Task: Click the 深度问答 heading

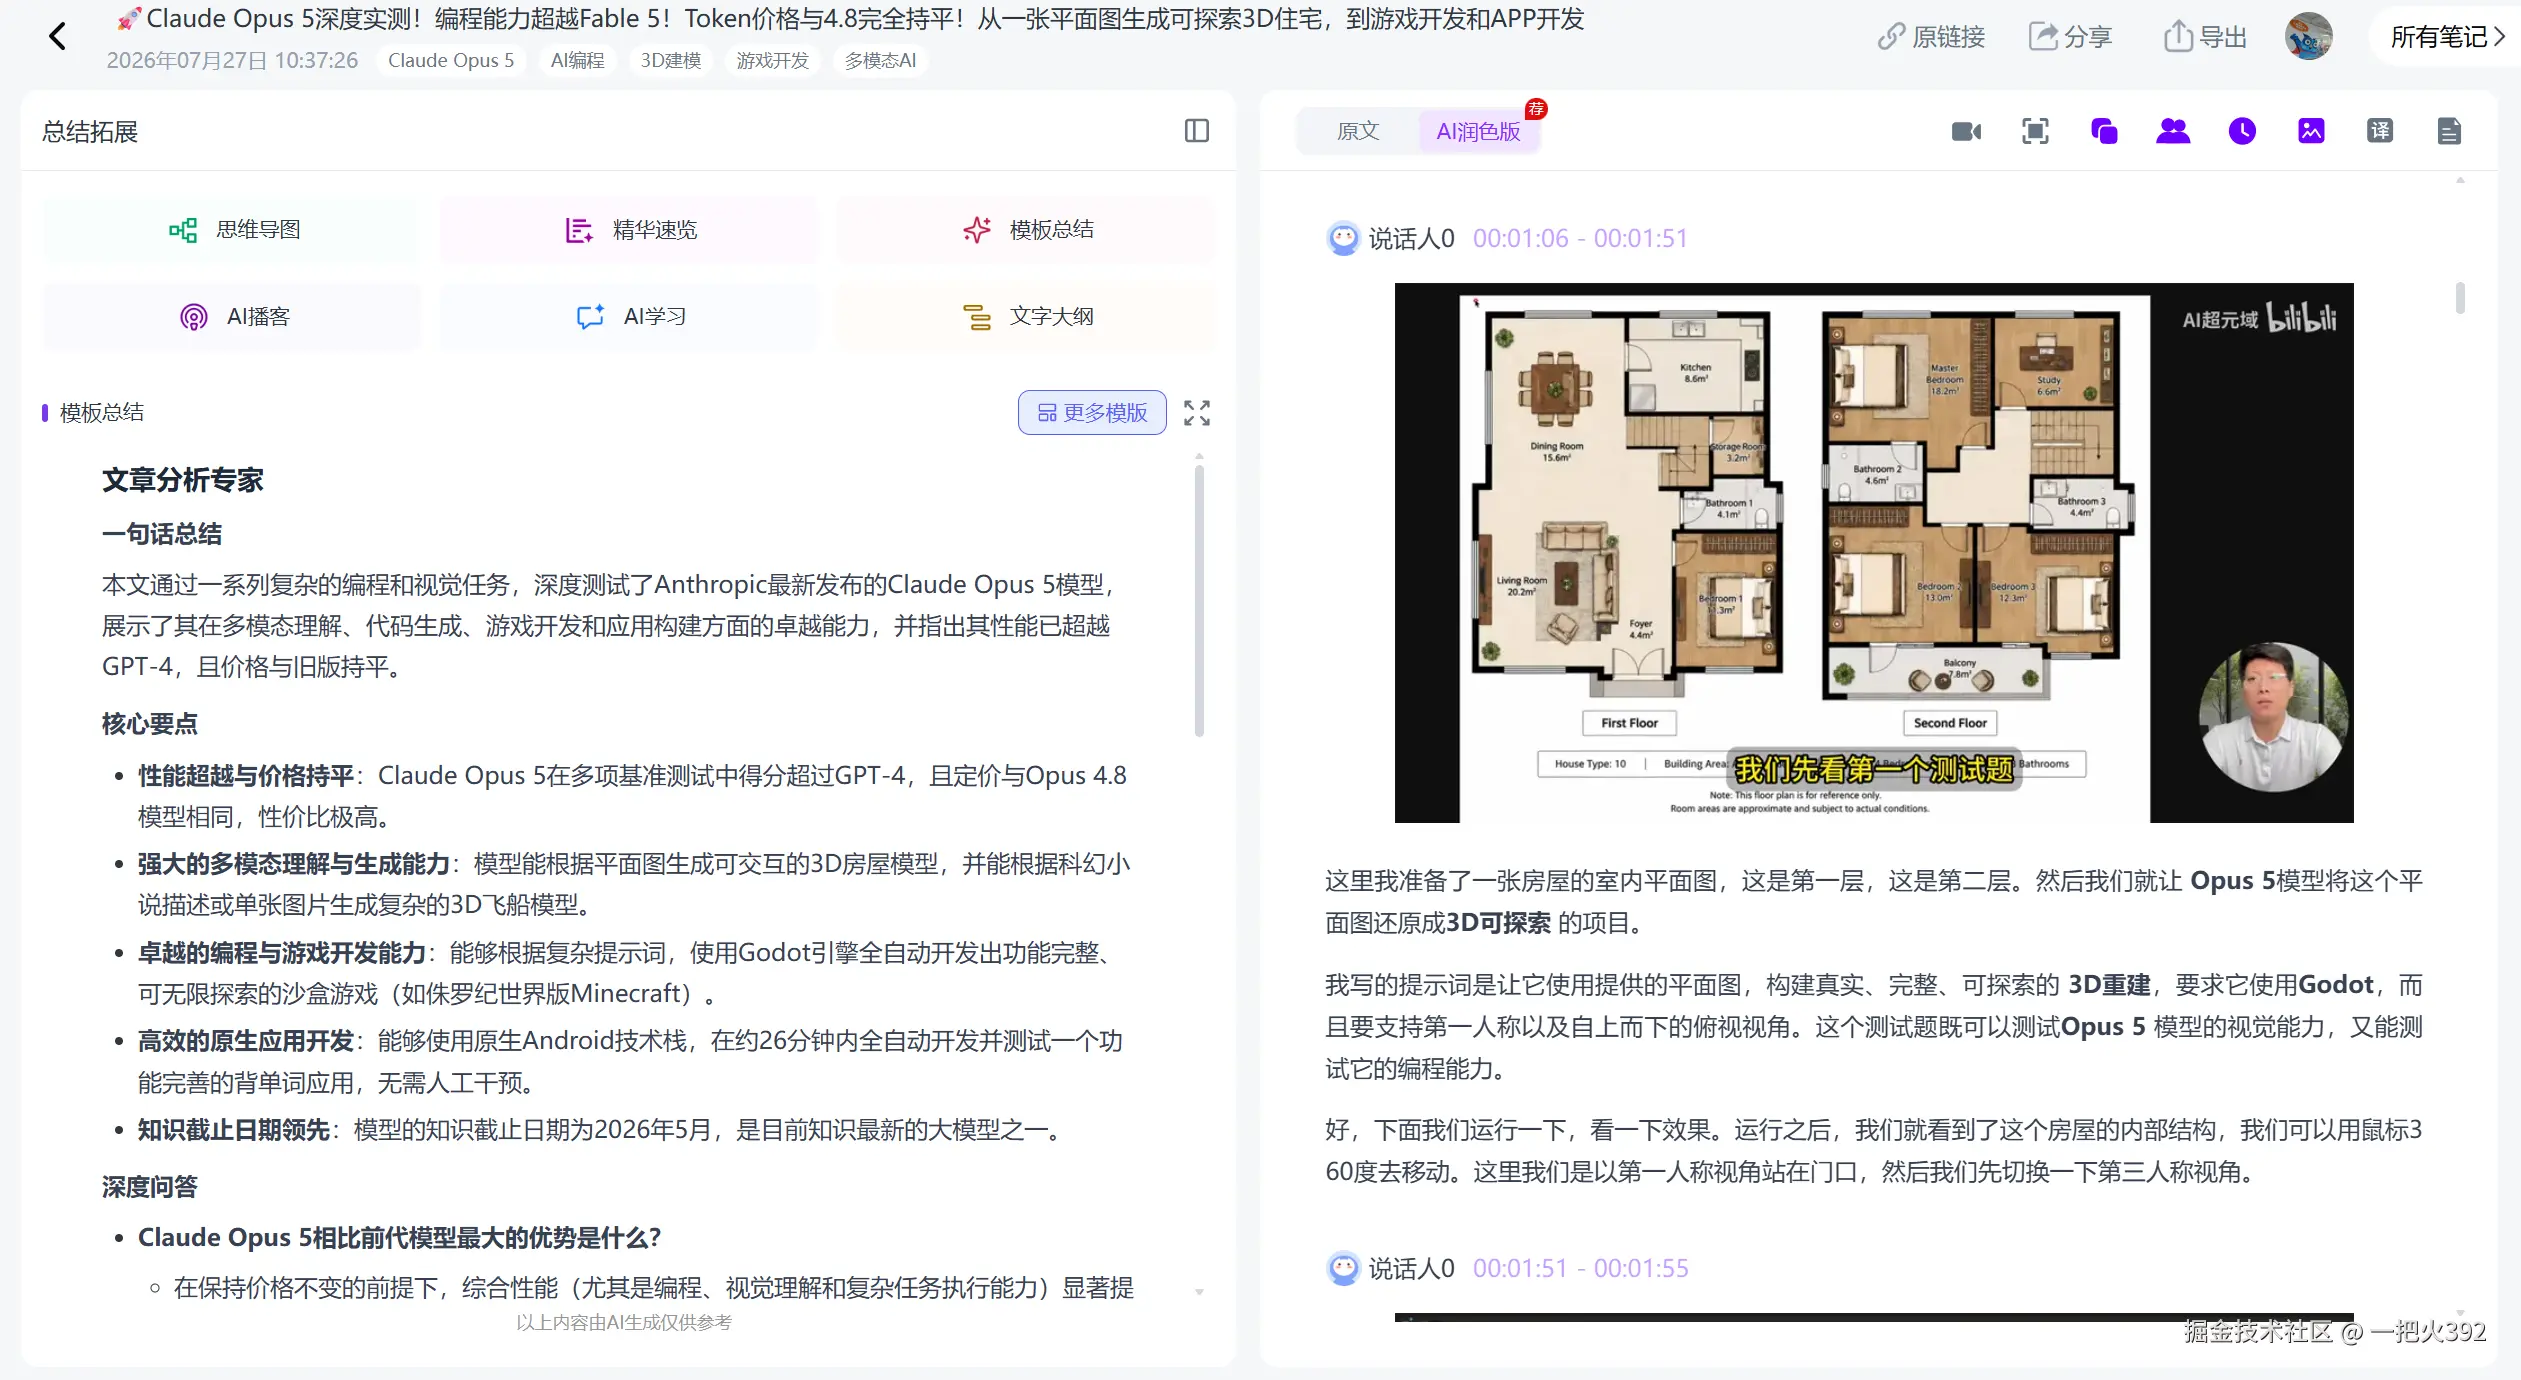Action: coord(150,1188)
